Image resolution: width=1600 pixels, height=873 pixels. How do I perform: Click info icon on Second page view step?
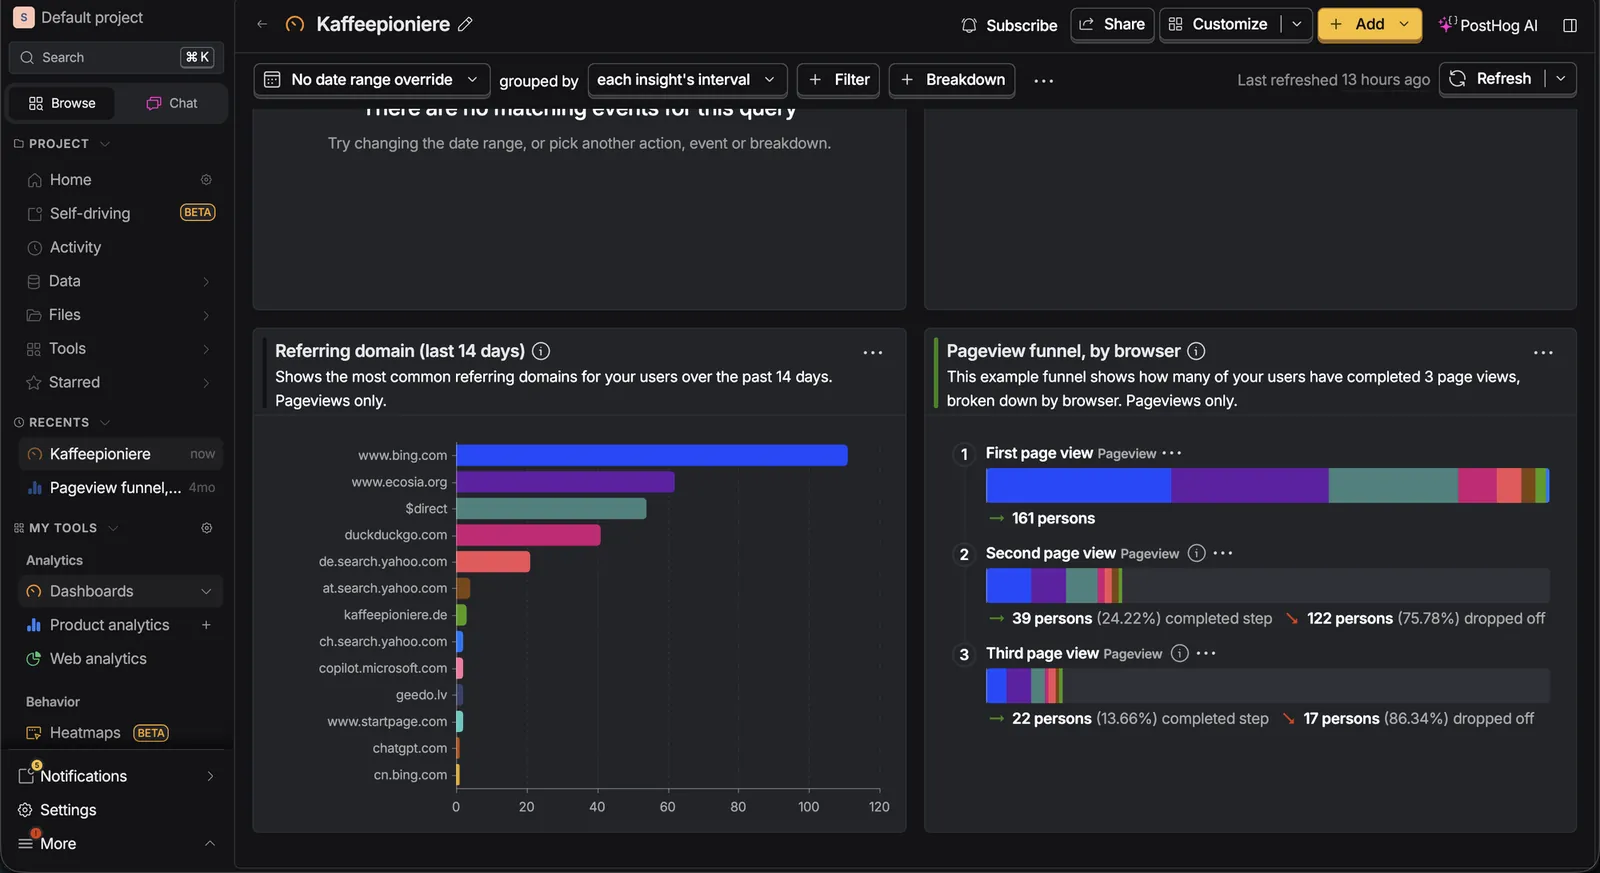(1196, 553)
